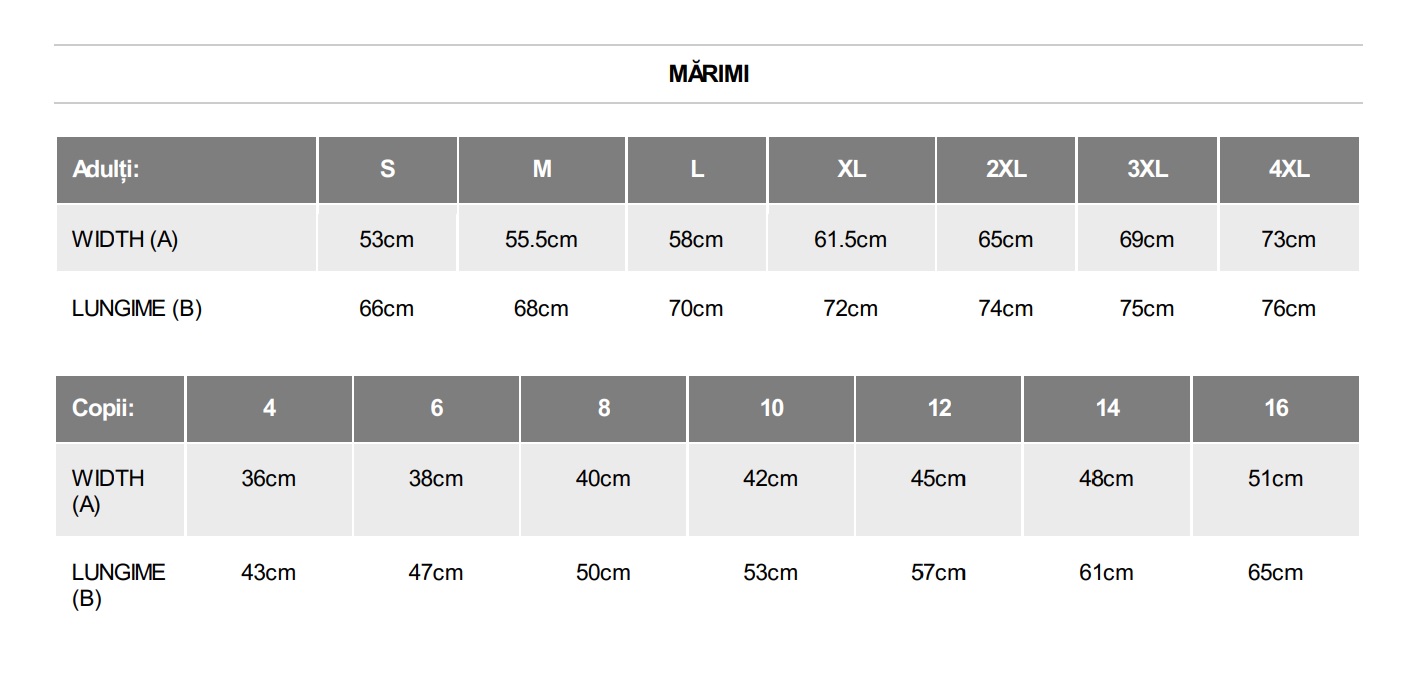Select the 47cm length value for size 6
This screenshot has height=688, width=1406.
pyautogui.click(x=436, y=573)
